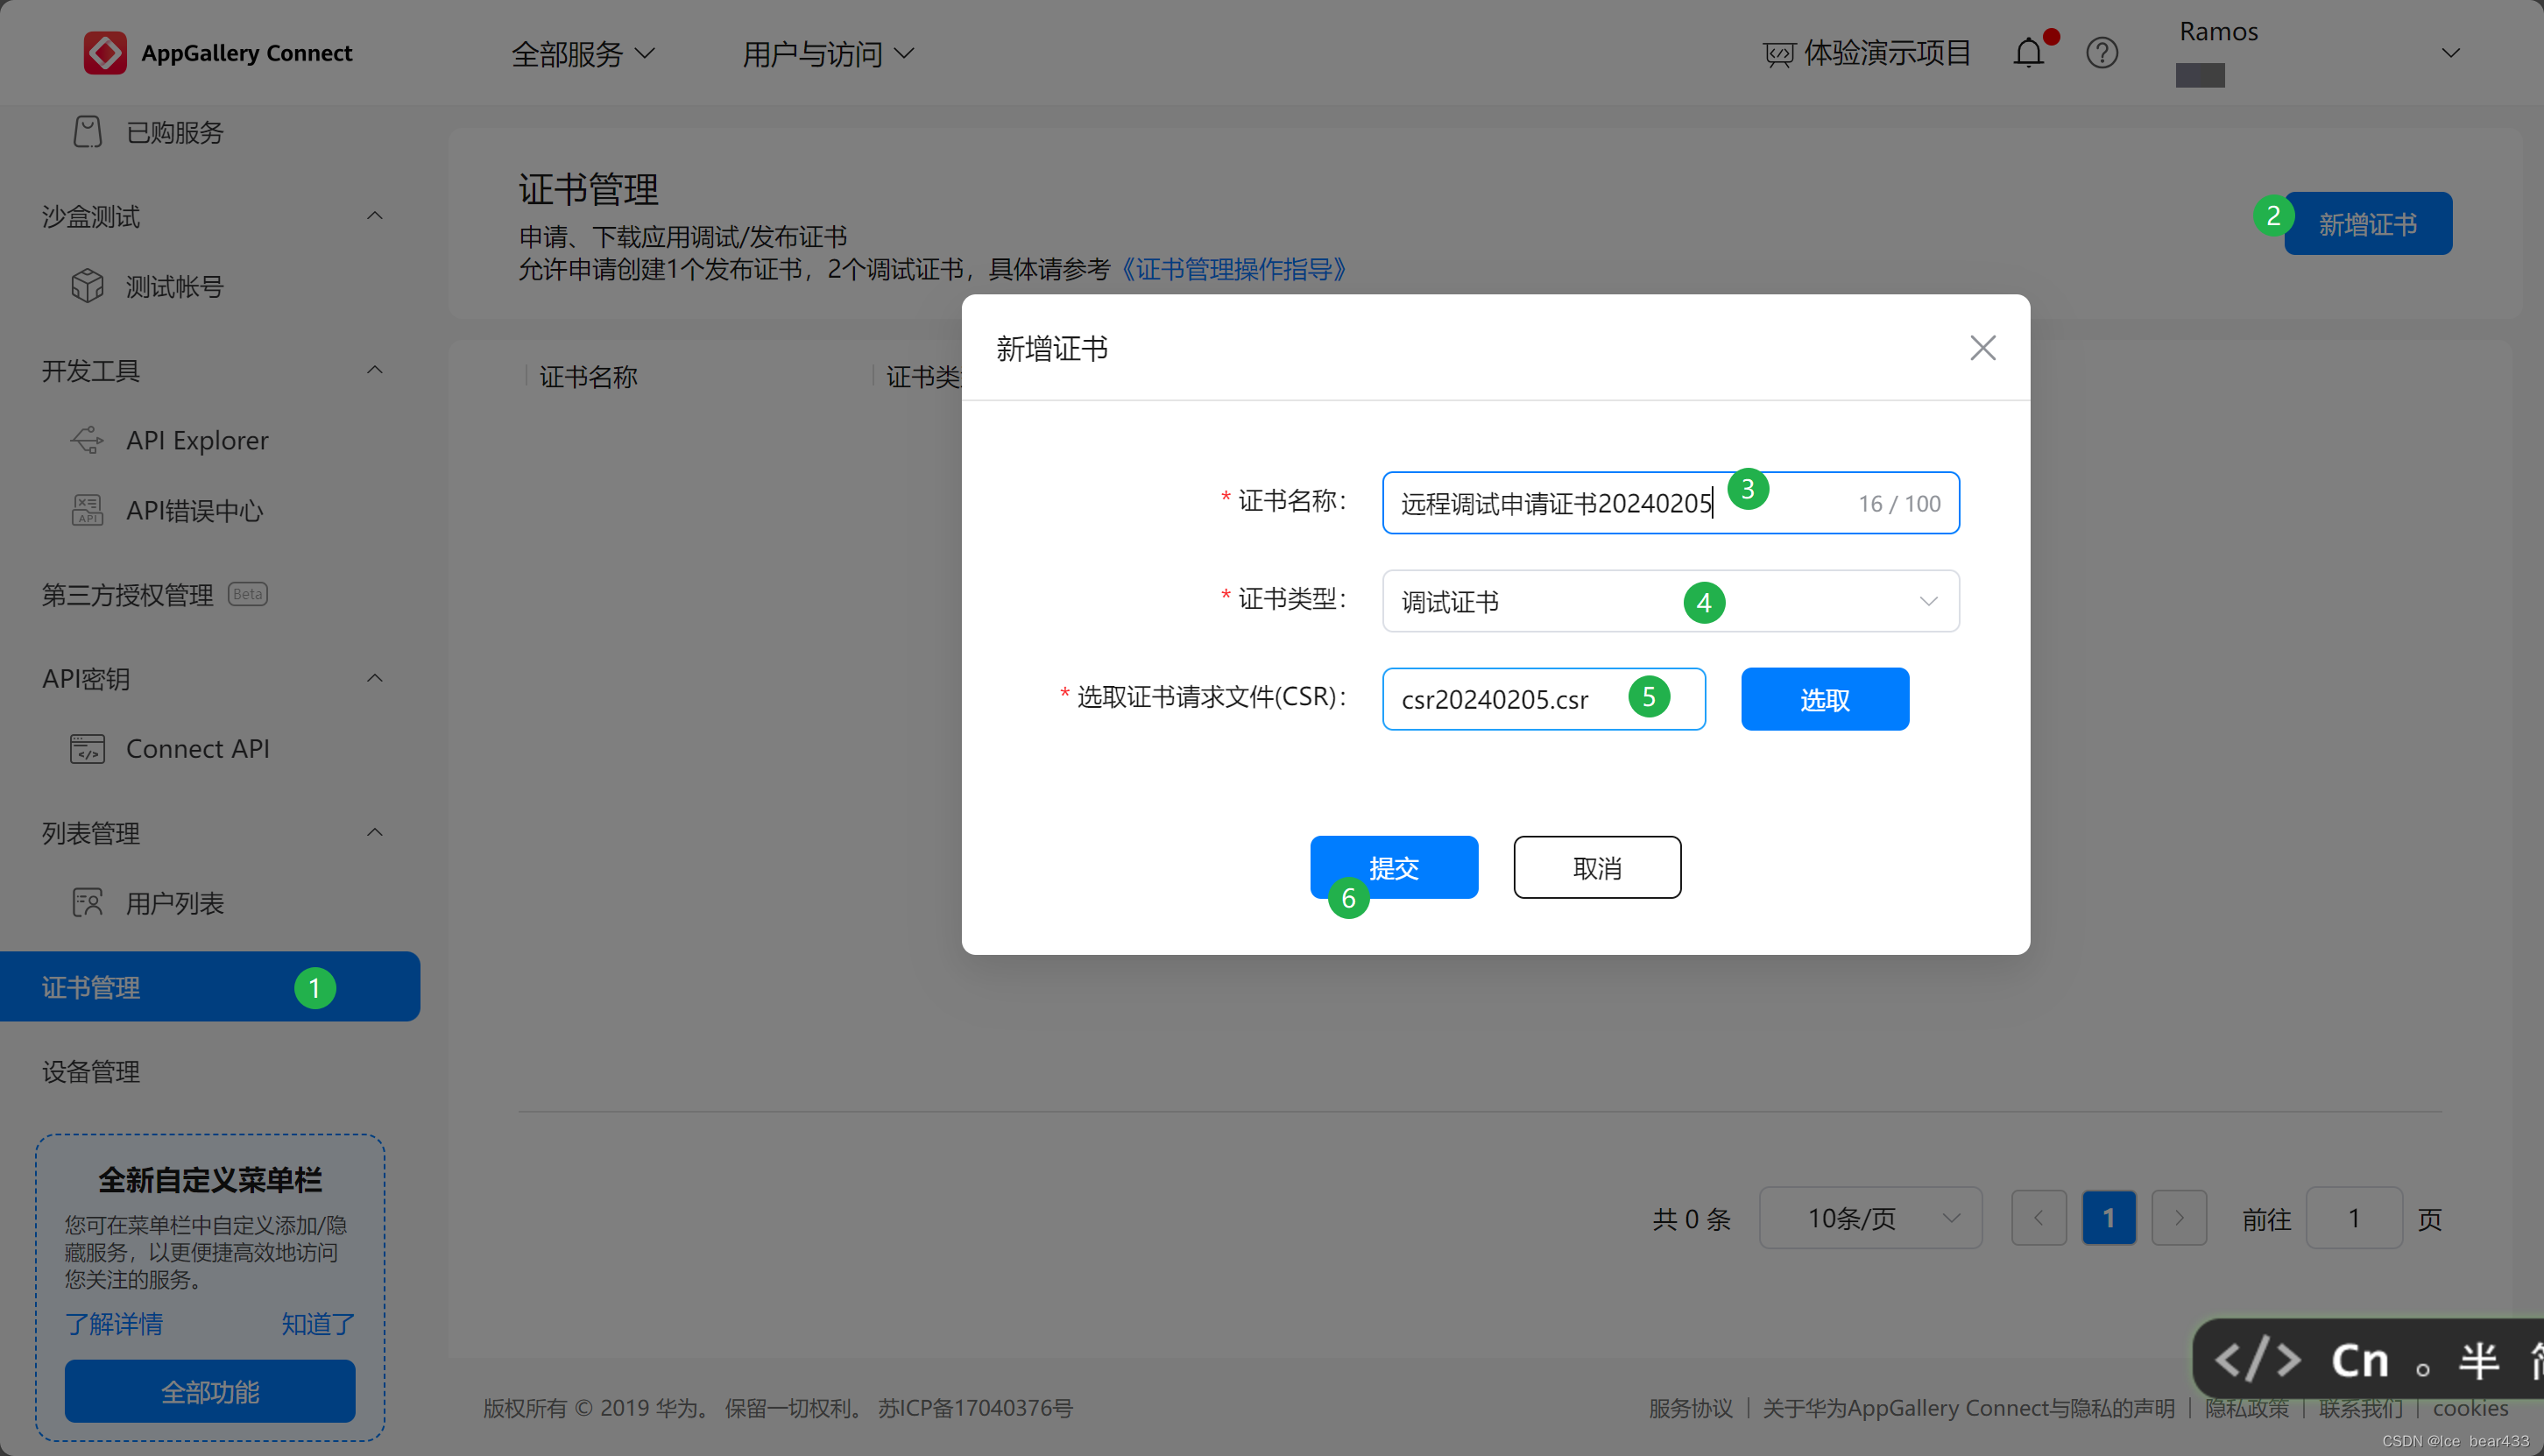Screen dimensions: 2544x1456
Task: Click the 体验演示项目 project icon
Action: (x=1780, y=52)
